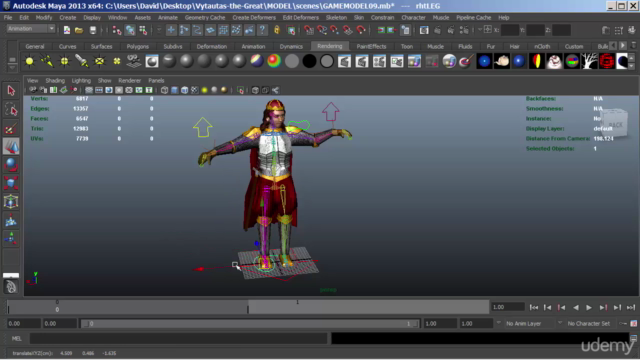Click the white tree shelf icon
The image size is (640, 360).
coord(589,61)
